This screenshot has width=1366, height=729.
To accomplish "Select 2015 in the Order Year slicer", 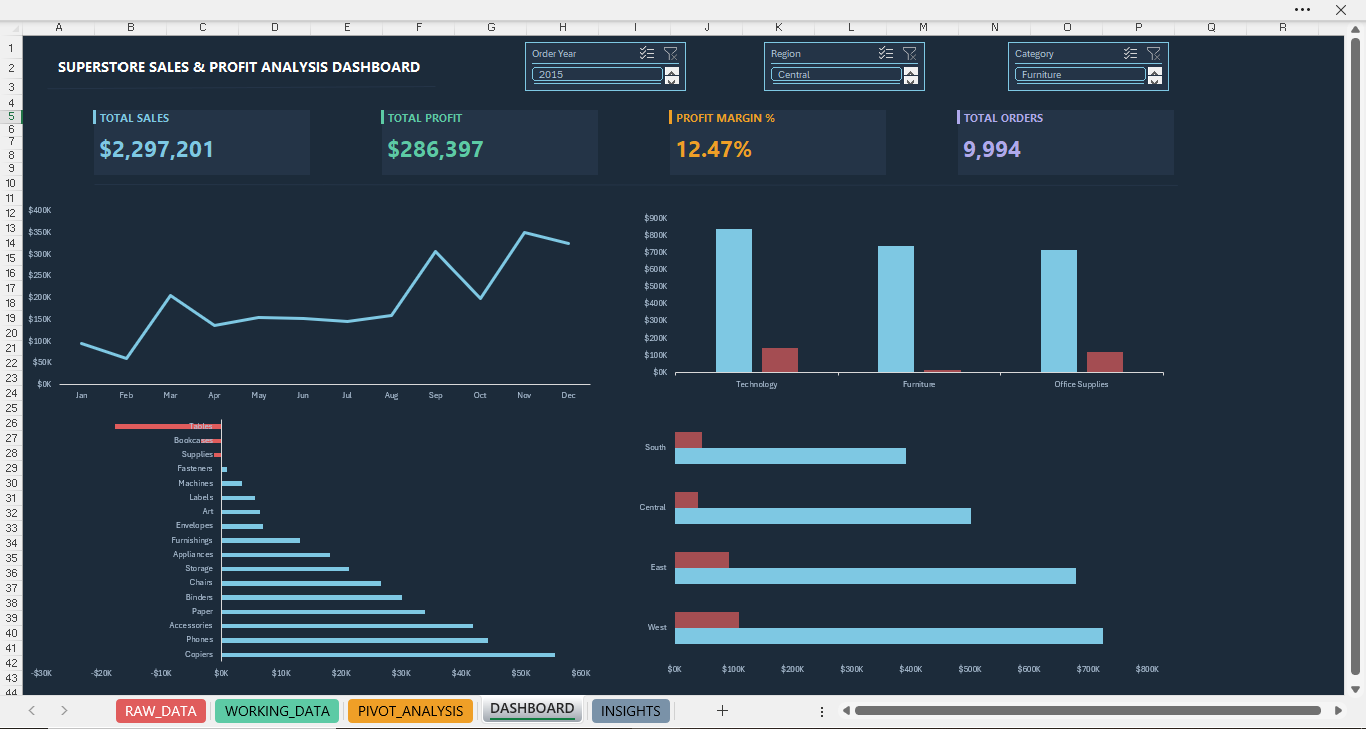I will 597,74.
